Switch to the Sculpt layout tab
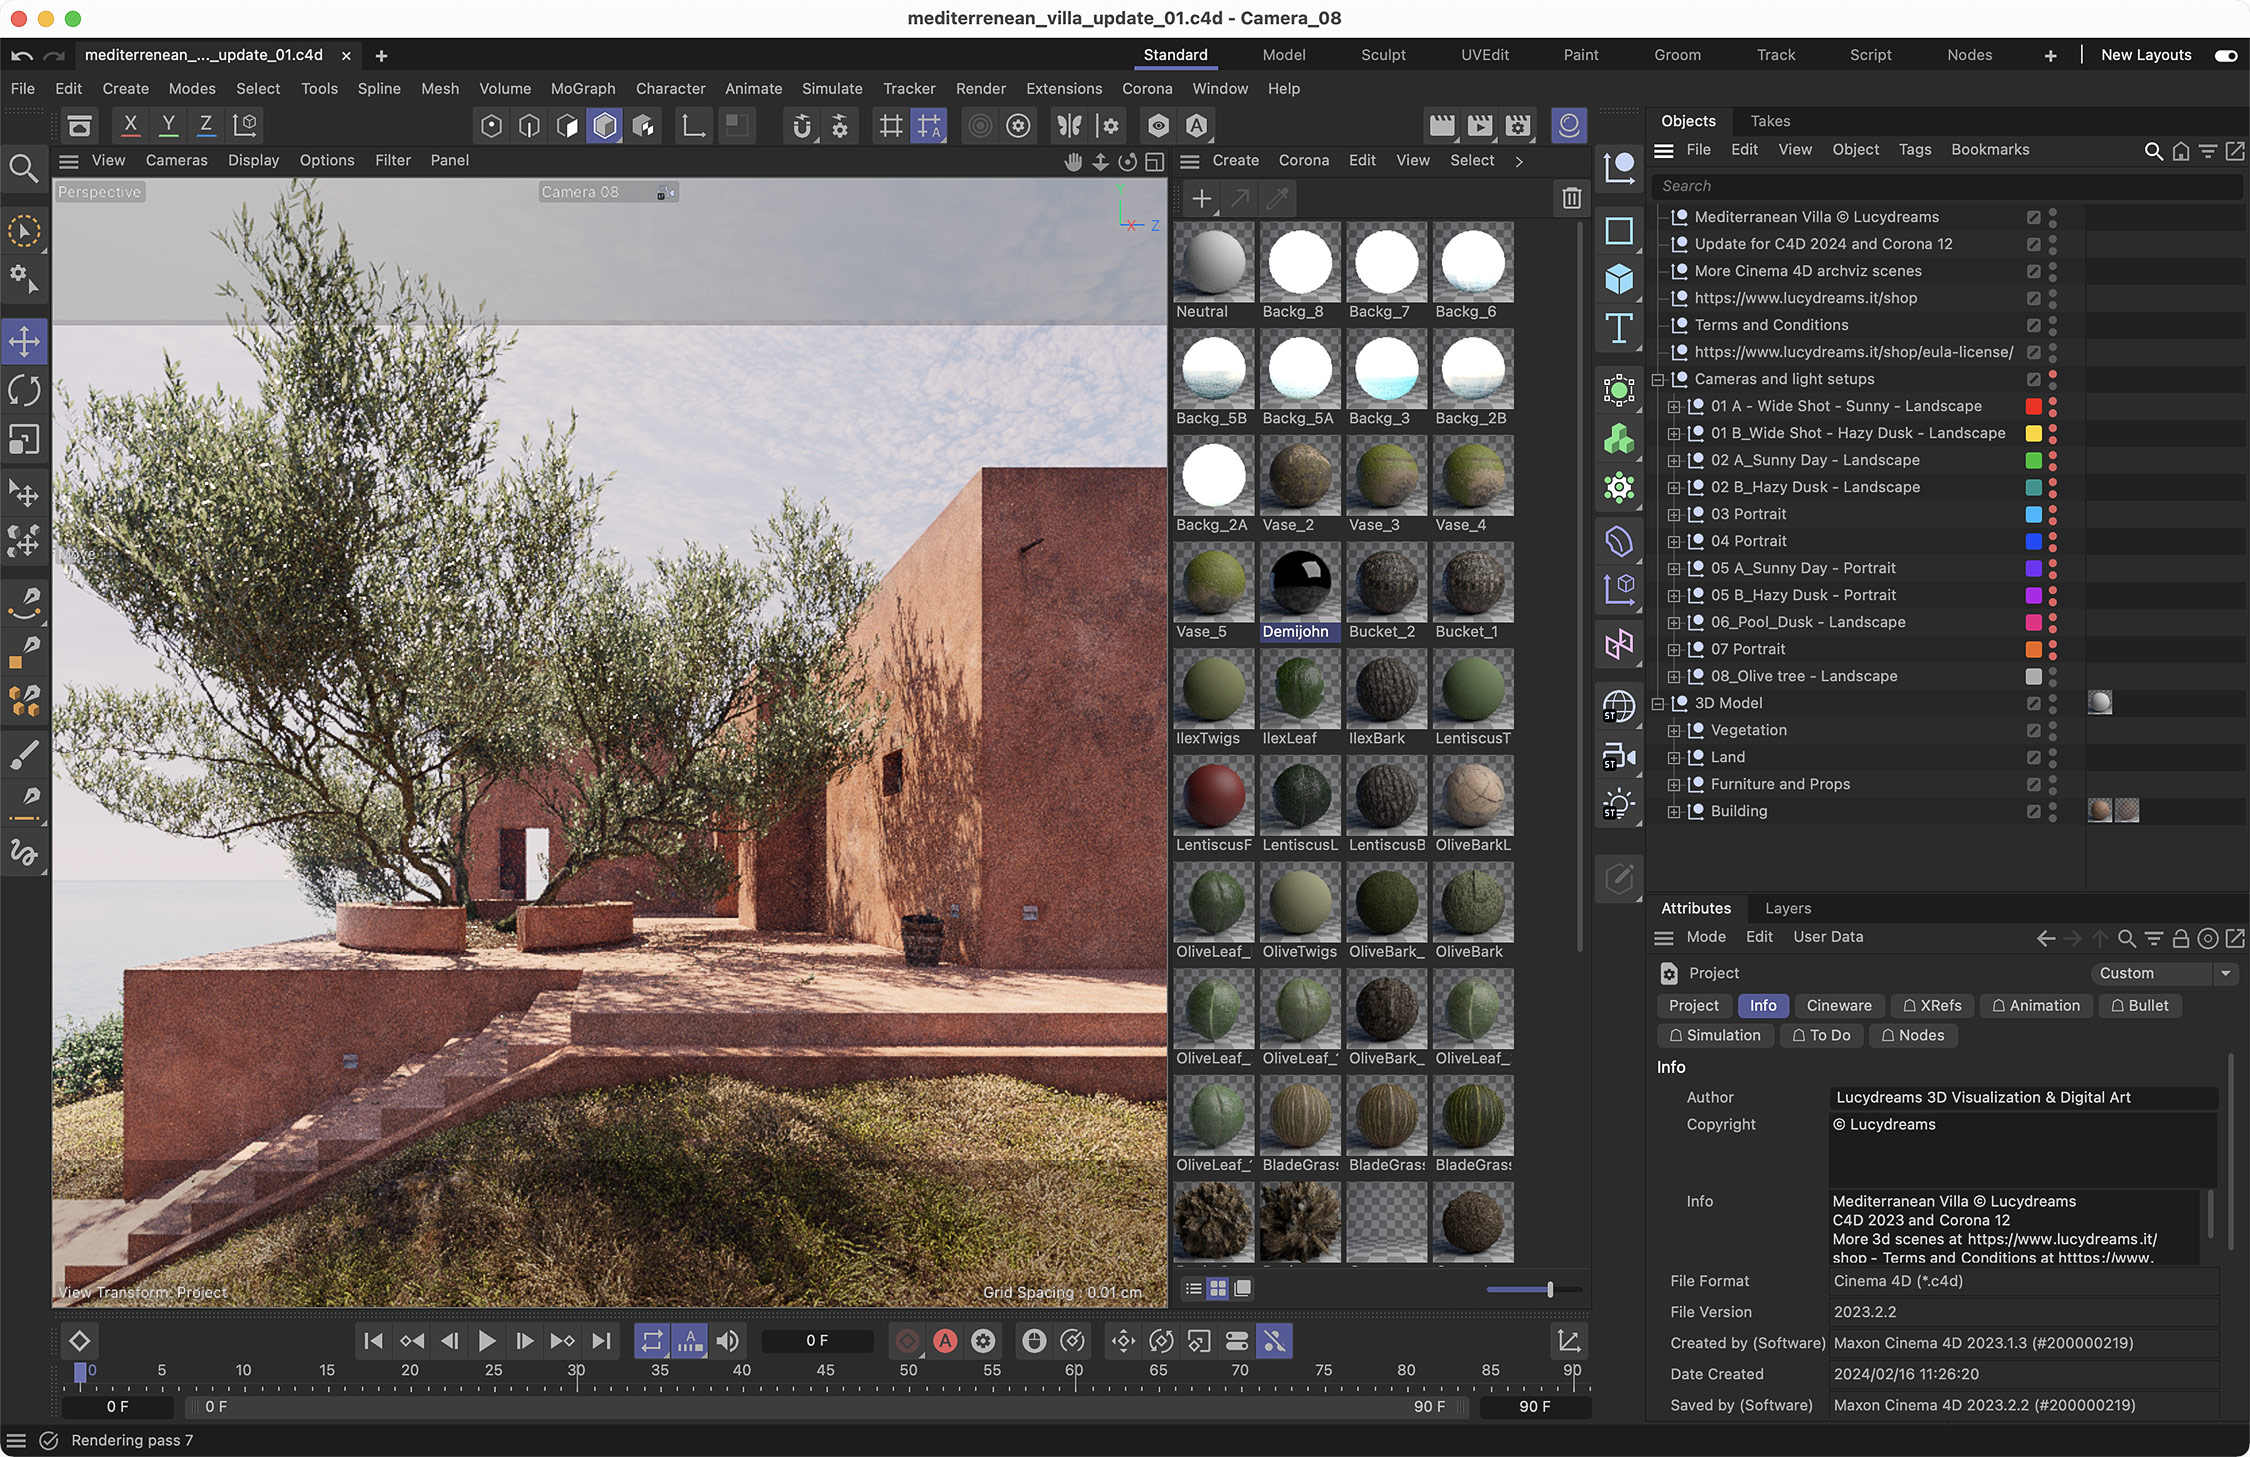Screen dimensions: 2250x1457 (x=1383, y=55)
